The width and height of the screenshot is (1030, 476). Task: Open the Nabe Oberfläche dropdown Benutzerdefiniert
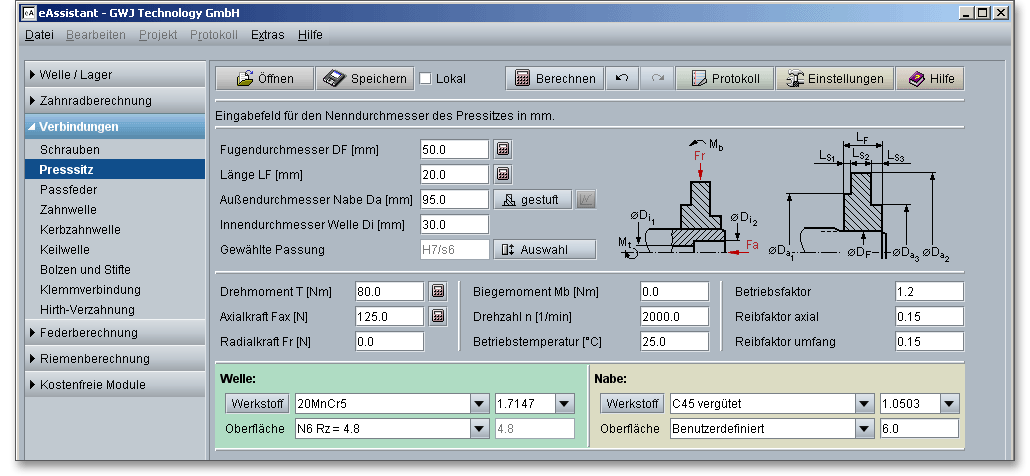(x=864, y=429)
